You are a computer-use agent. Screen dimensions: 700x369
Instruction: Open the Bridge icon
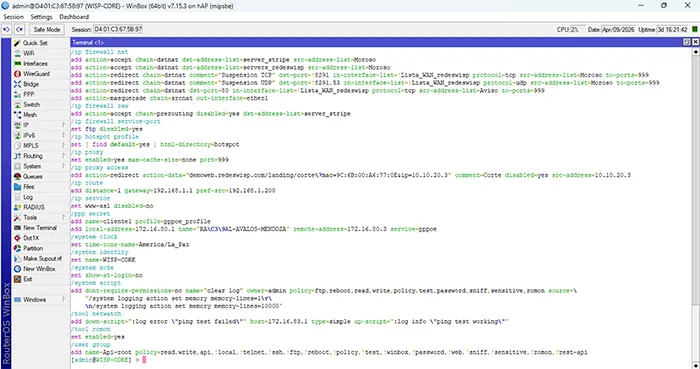[17, 84]
